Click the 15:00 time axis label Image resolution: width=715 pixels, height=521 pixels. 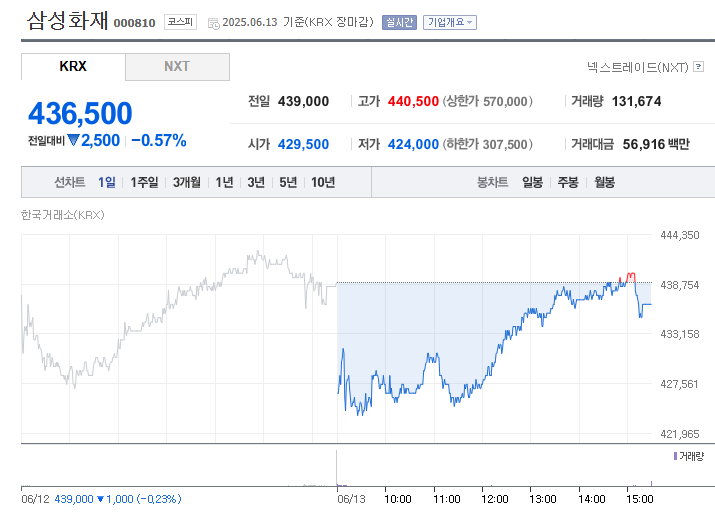640,499
